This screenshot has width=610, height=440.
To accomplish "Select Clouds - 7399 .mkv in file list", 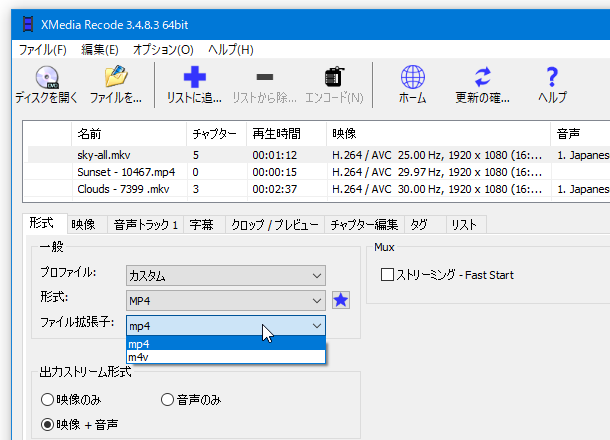I will [123, 189].
